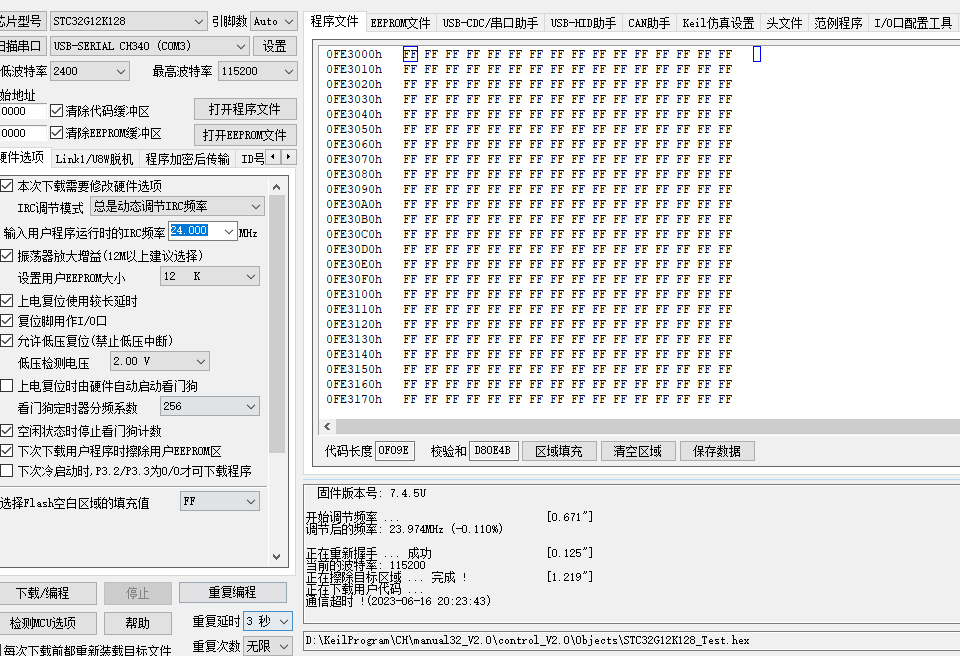The height and width of the screenshot is (656, 960).
Task: Open 重复延时 3 秒 dropdown
Action: [268, 621]
